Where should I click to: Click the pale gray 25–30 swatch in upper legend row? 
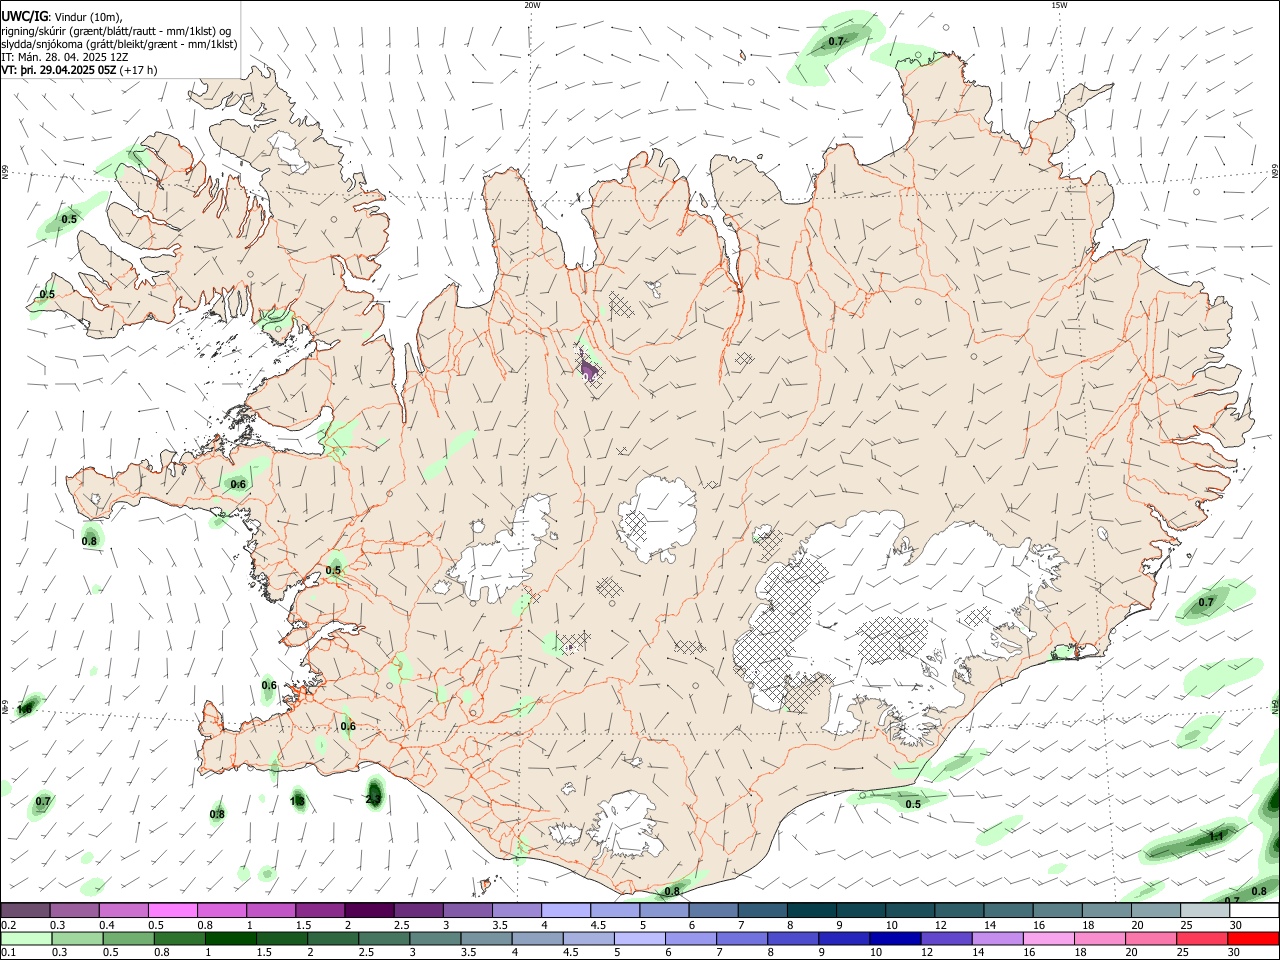tap(1203, 910)
